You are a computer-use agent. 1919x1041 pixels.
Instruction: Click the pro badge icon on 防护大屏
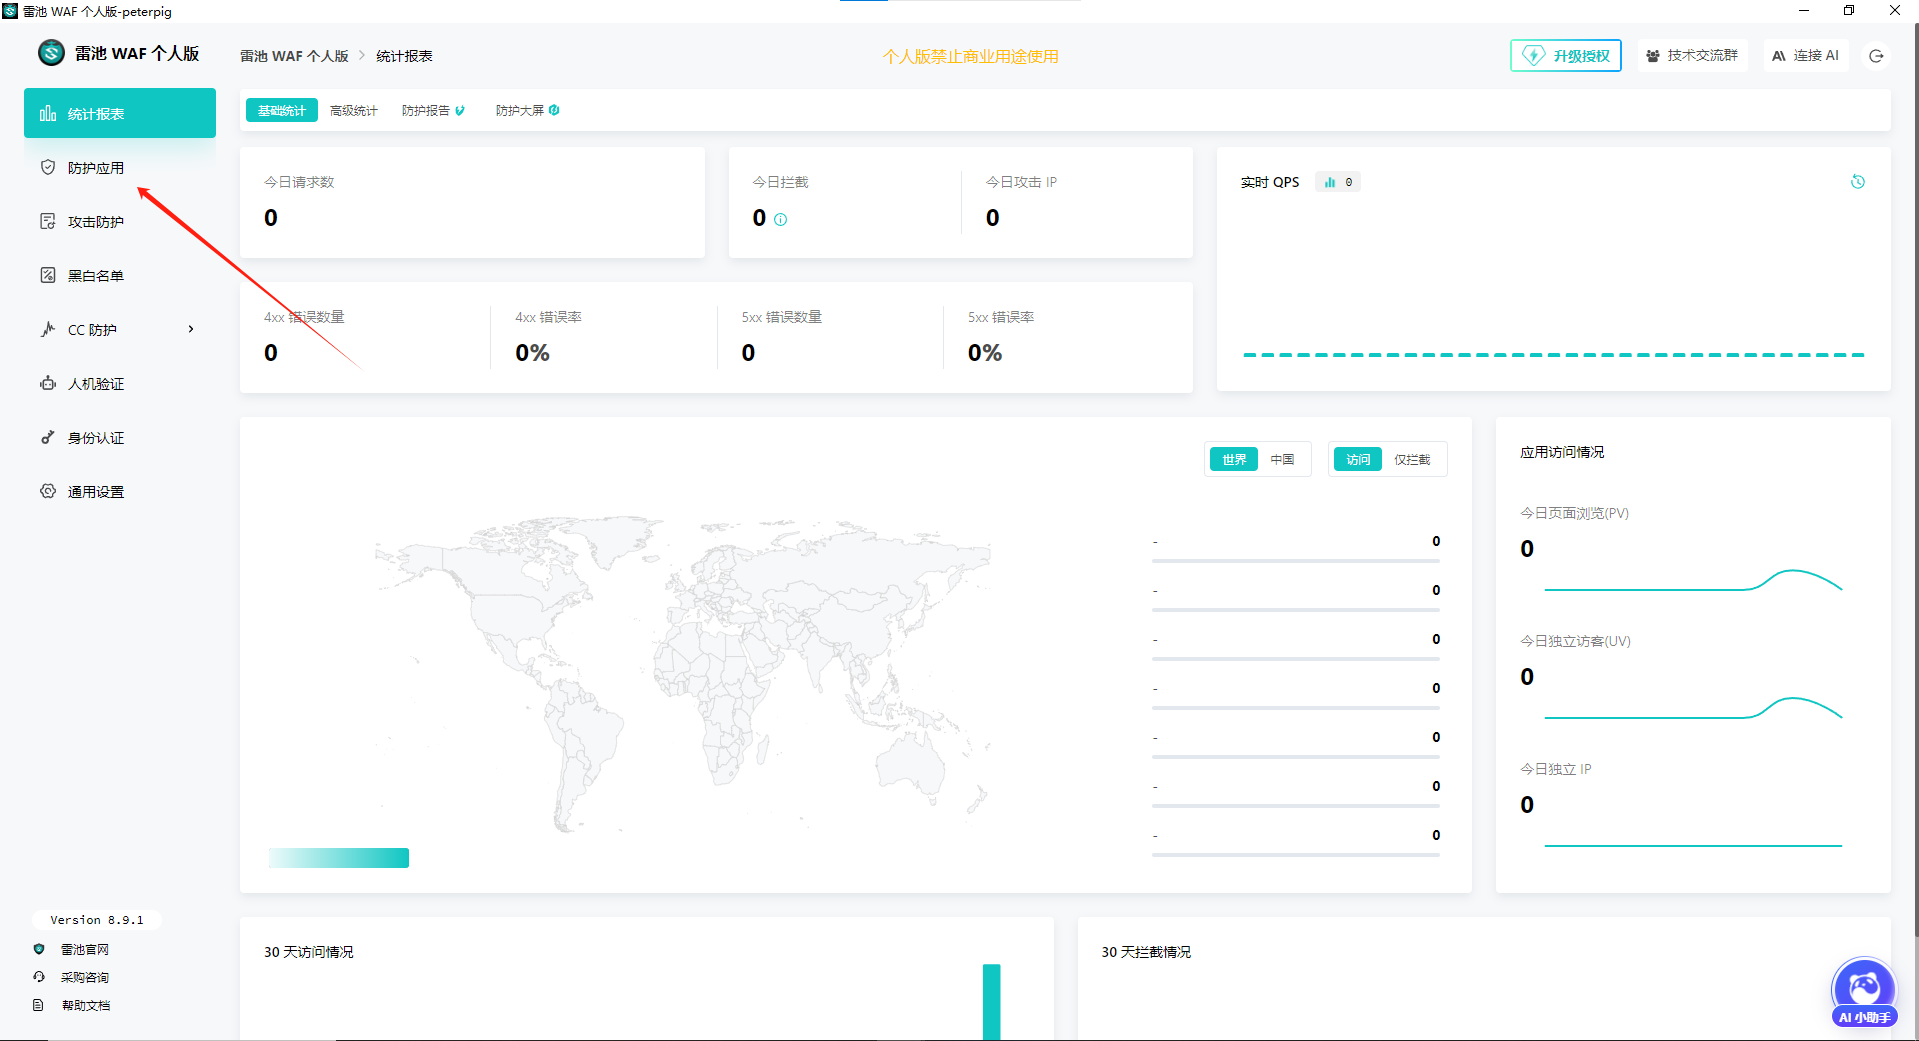coord(554,110)
